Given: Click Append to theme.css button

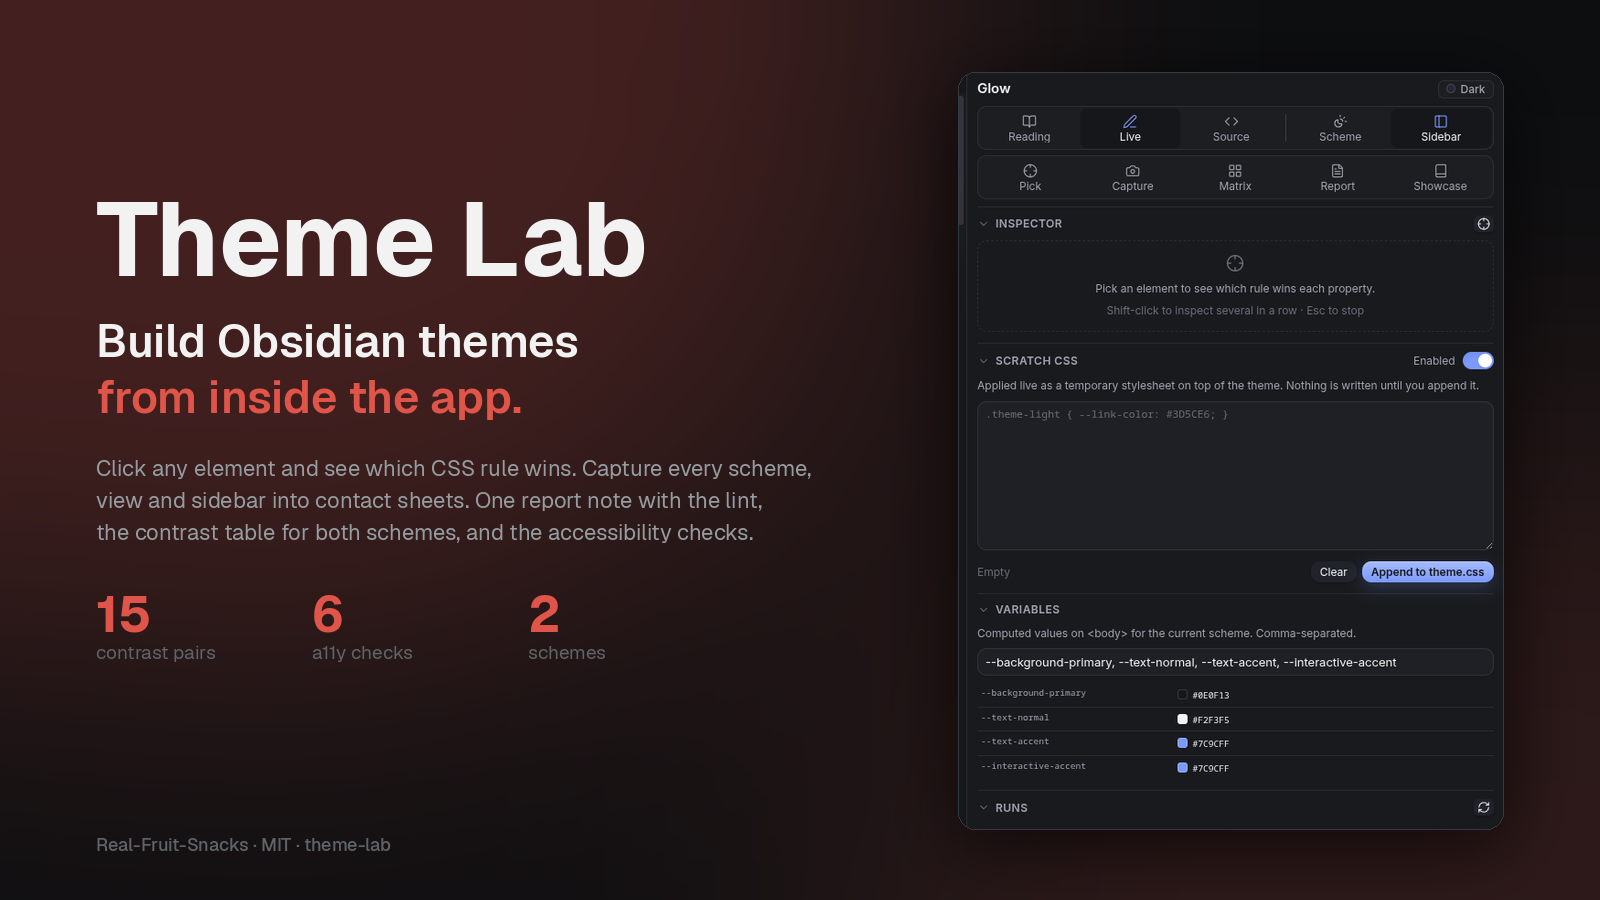Looking at the screenshot, I should tap(1427, 572).
